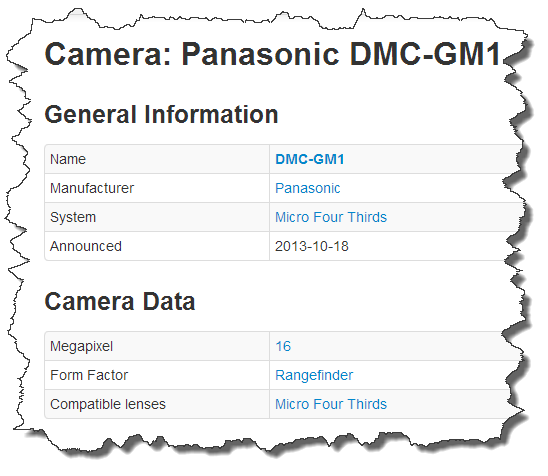Click the General Information heading
Screen dimensions: 548x476
tap(161, 115)
